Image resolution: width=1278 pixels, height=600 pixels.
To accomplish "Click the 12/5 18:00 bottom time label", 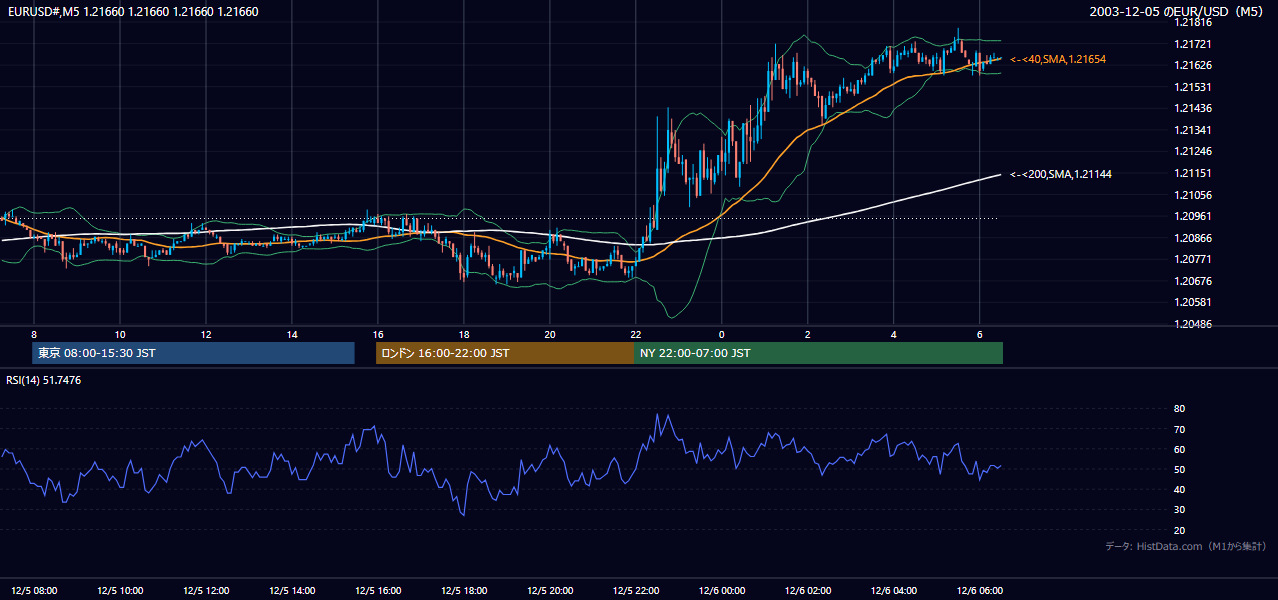I will click(x=463, y=590).
